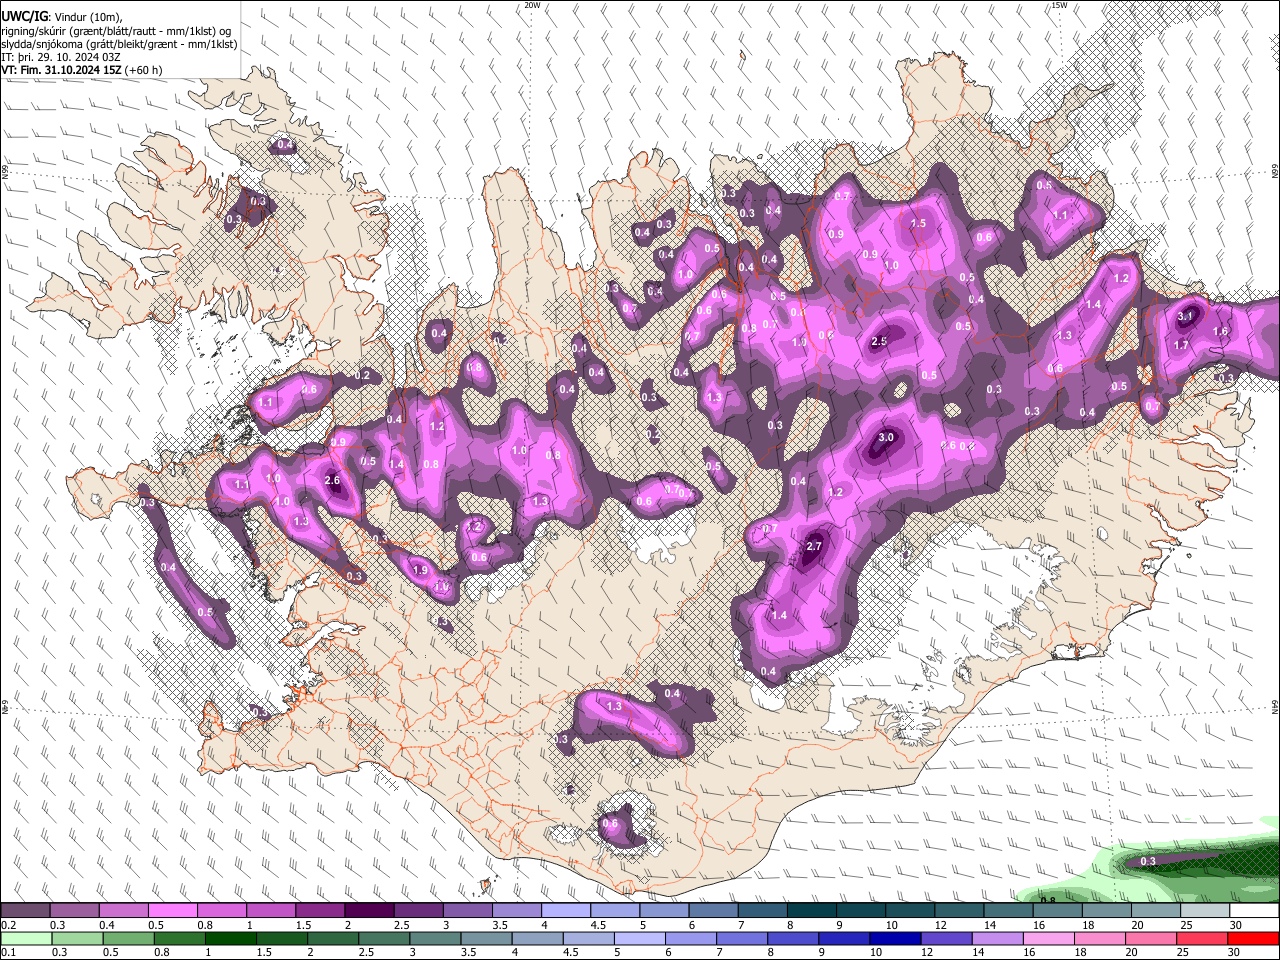Click the 2.5 value label on the map
Viewport: 1280px width, 960px height.
[x=880, y=342]
